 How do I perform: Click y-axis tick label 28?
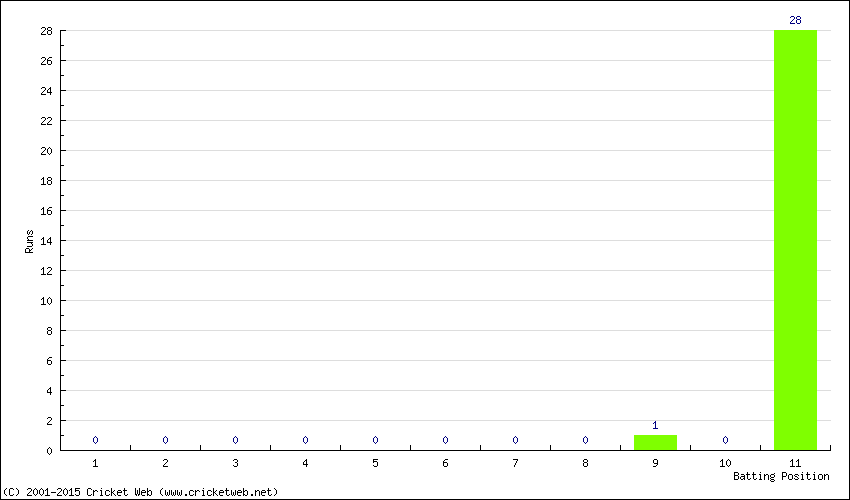[47, 31]
